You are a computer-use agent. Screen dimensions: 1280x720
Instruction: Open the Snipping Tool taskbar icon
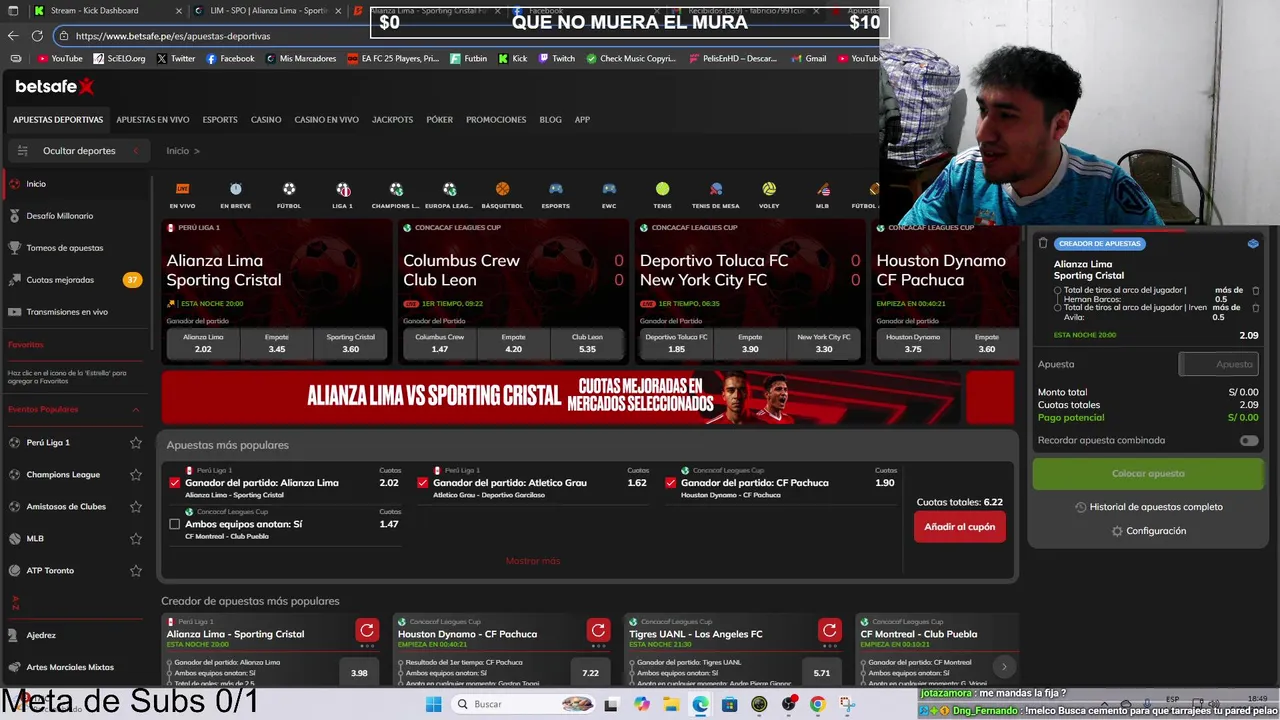pos(847,704)
